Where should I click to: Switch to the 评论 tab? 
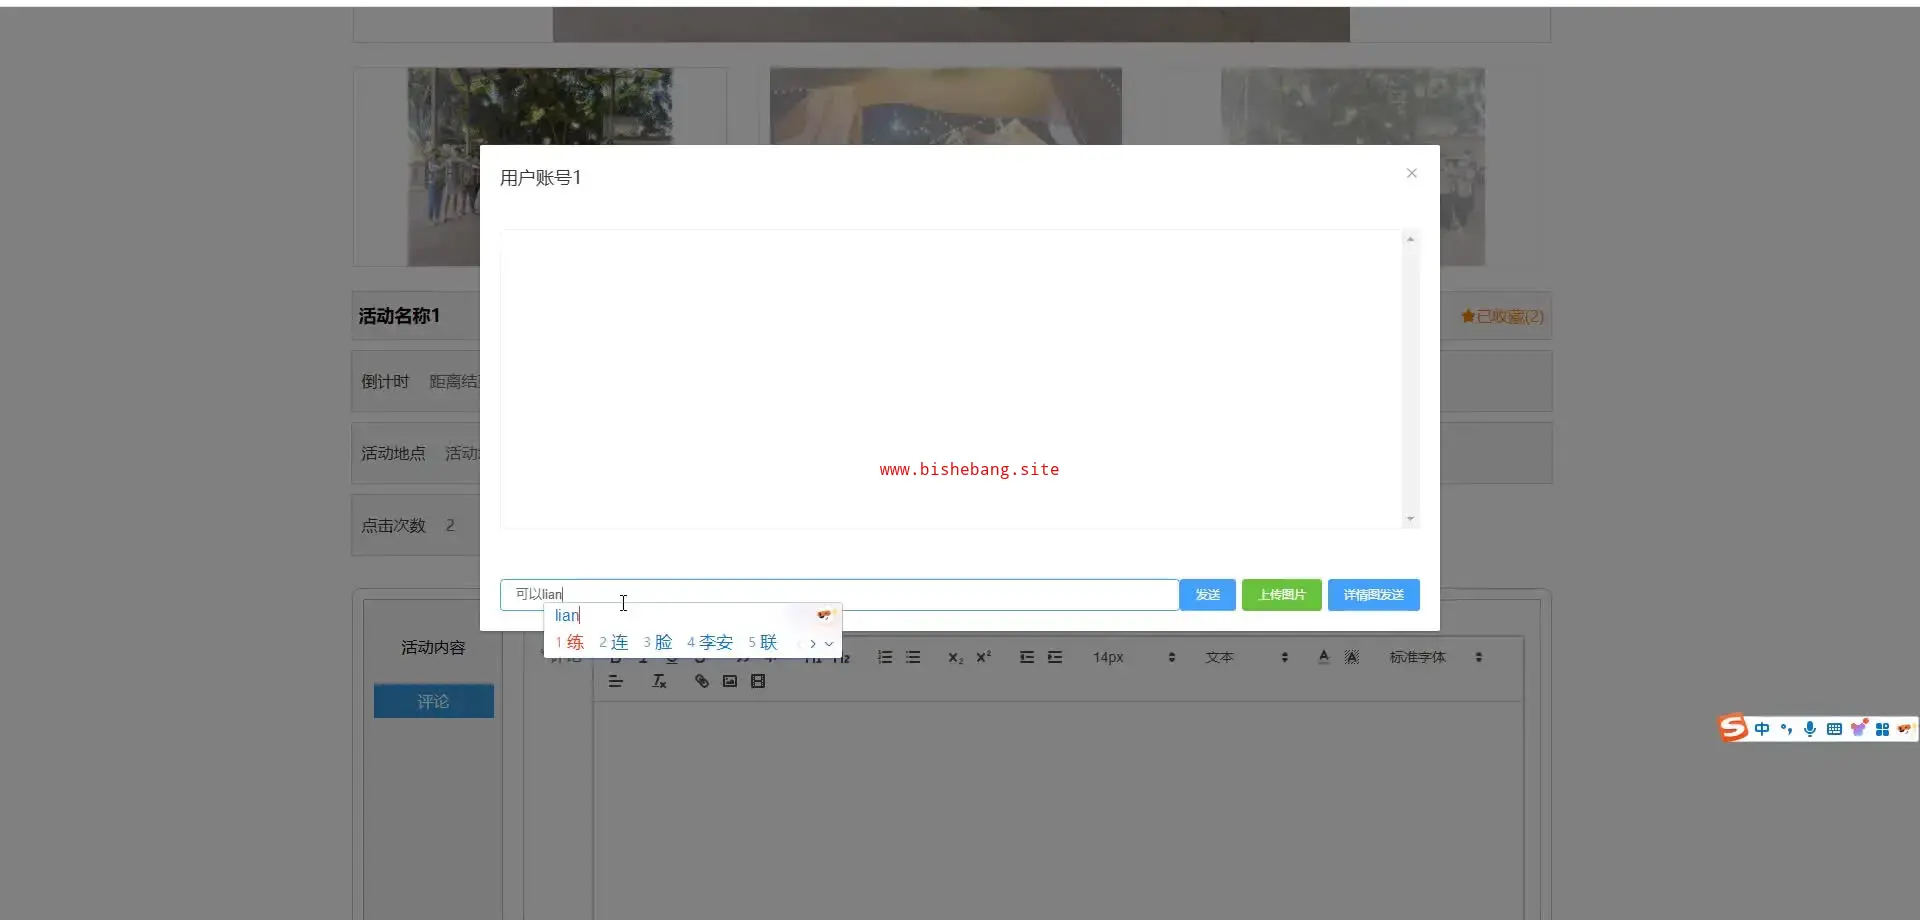[434, 701]
